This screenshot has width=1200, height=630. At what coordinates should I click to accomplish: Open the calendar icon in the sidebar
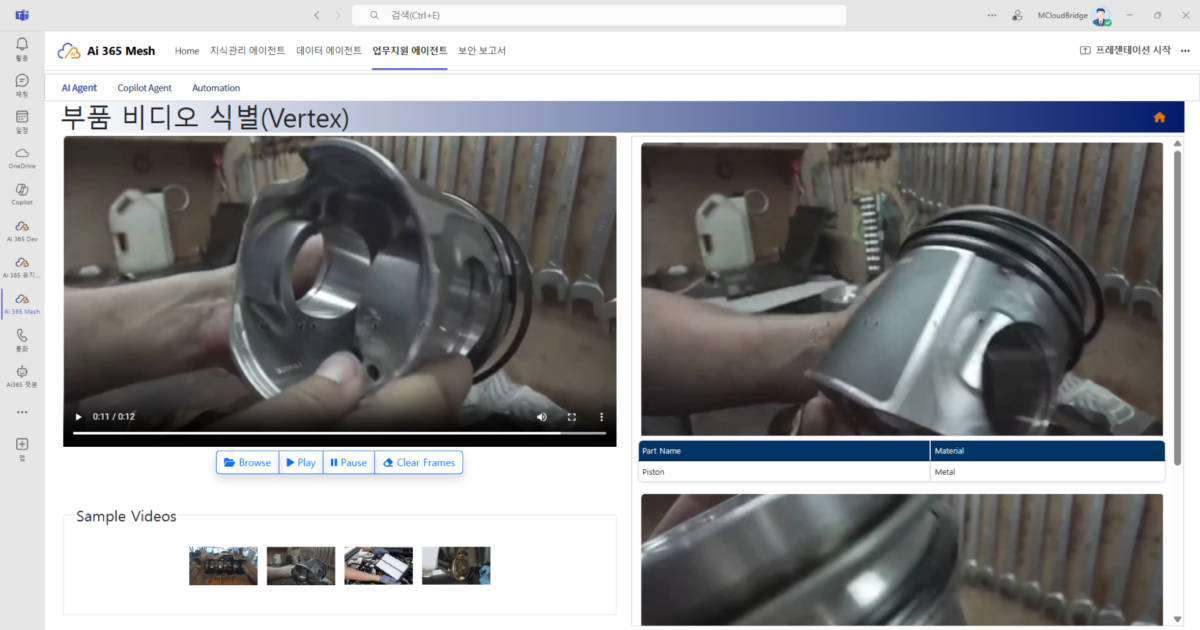coord(22,119)
